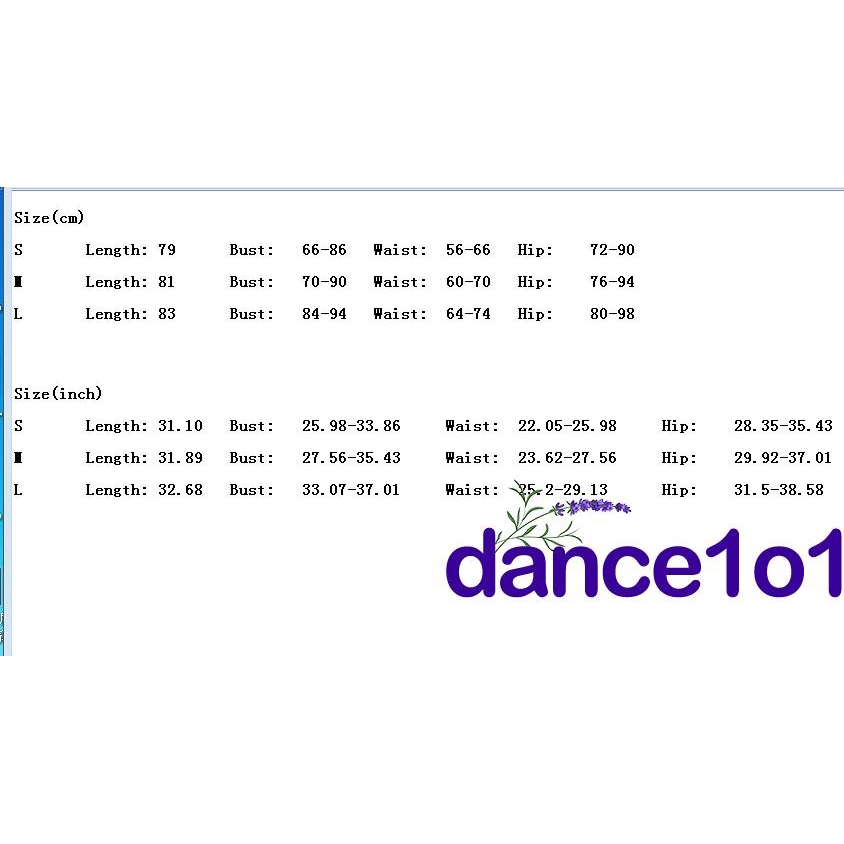844x844 pixels.
Task: Click the Hip range 72-90
Action: point(612,250)
